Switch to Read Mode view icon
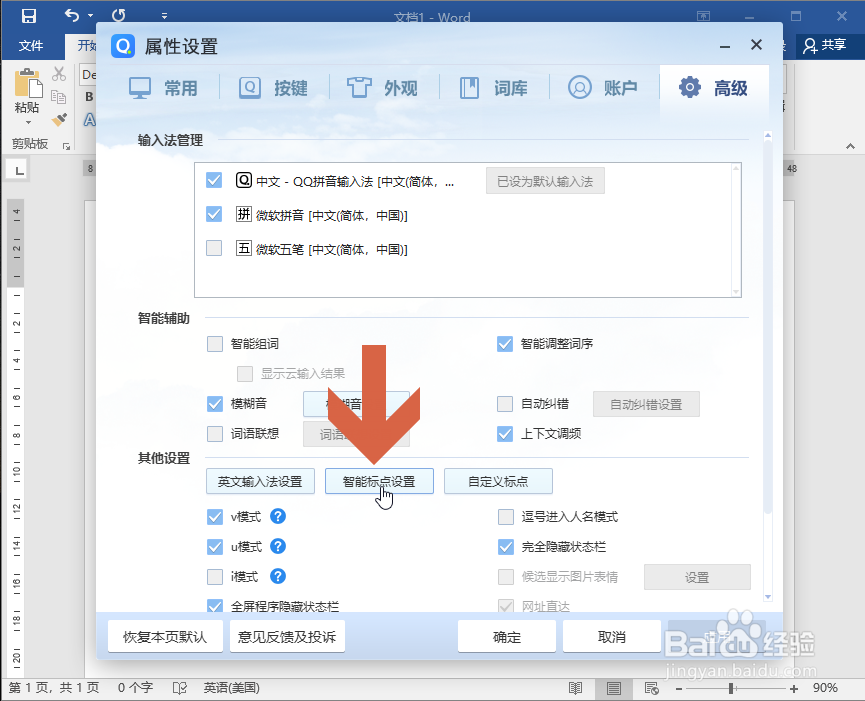This screenshot has width=865, height=701. pyautogui.click(x=575, y=688)
